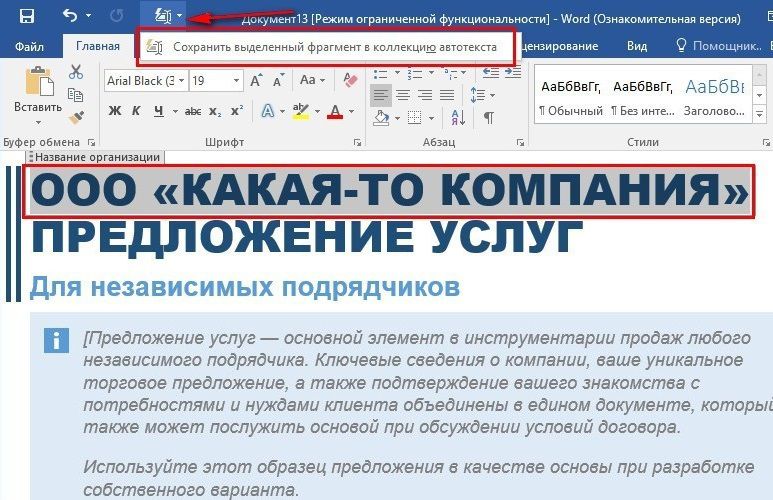Screen dimensions: 773x500
Task: Click the Cut scissors icon
Action: pyautogui.click(x=76, y=72)
